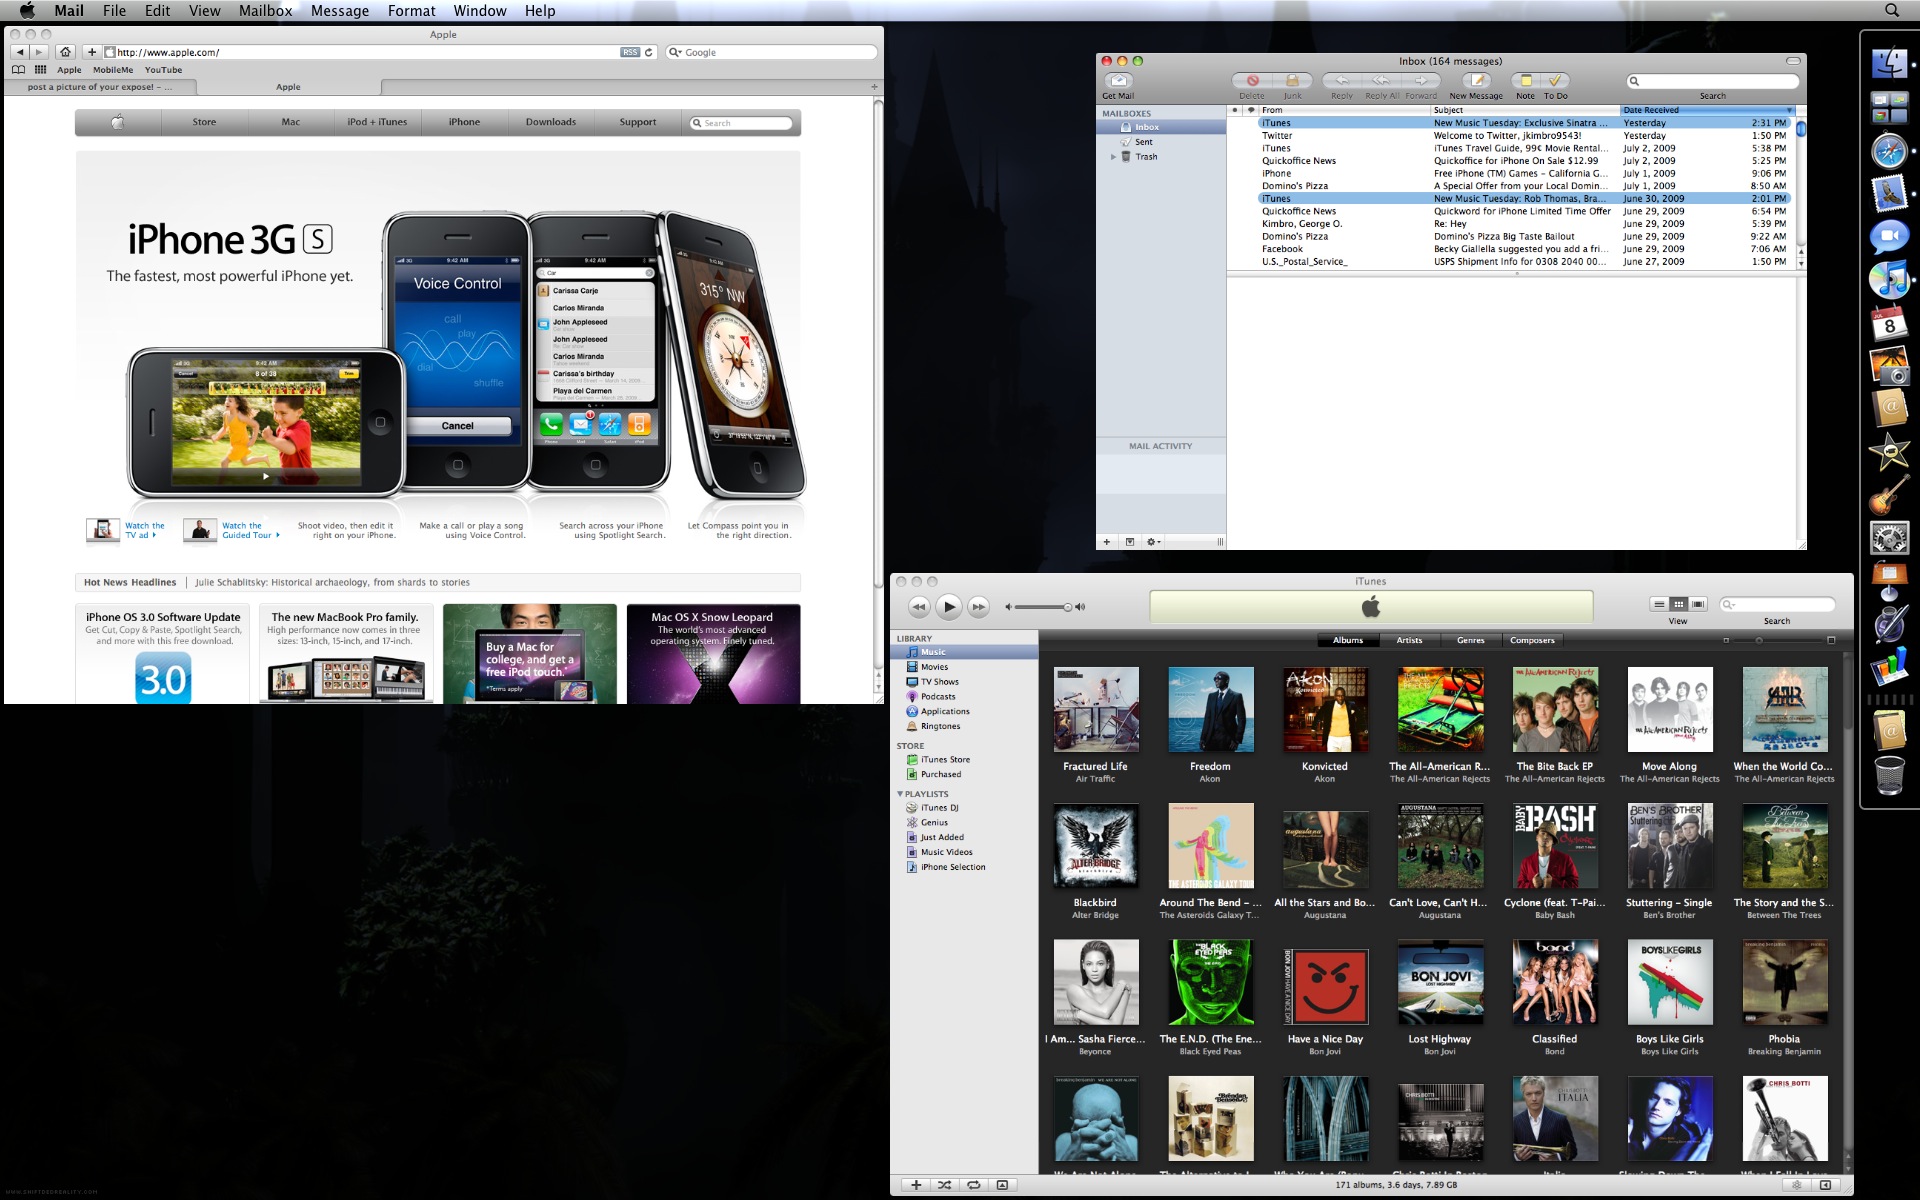Open gear action menu in Mail sidebar
The height and width of the screenshot is (1200, 1920).
click(1153, 542)
